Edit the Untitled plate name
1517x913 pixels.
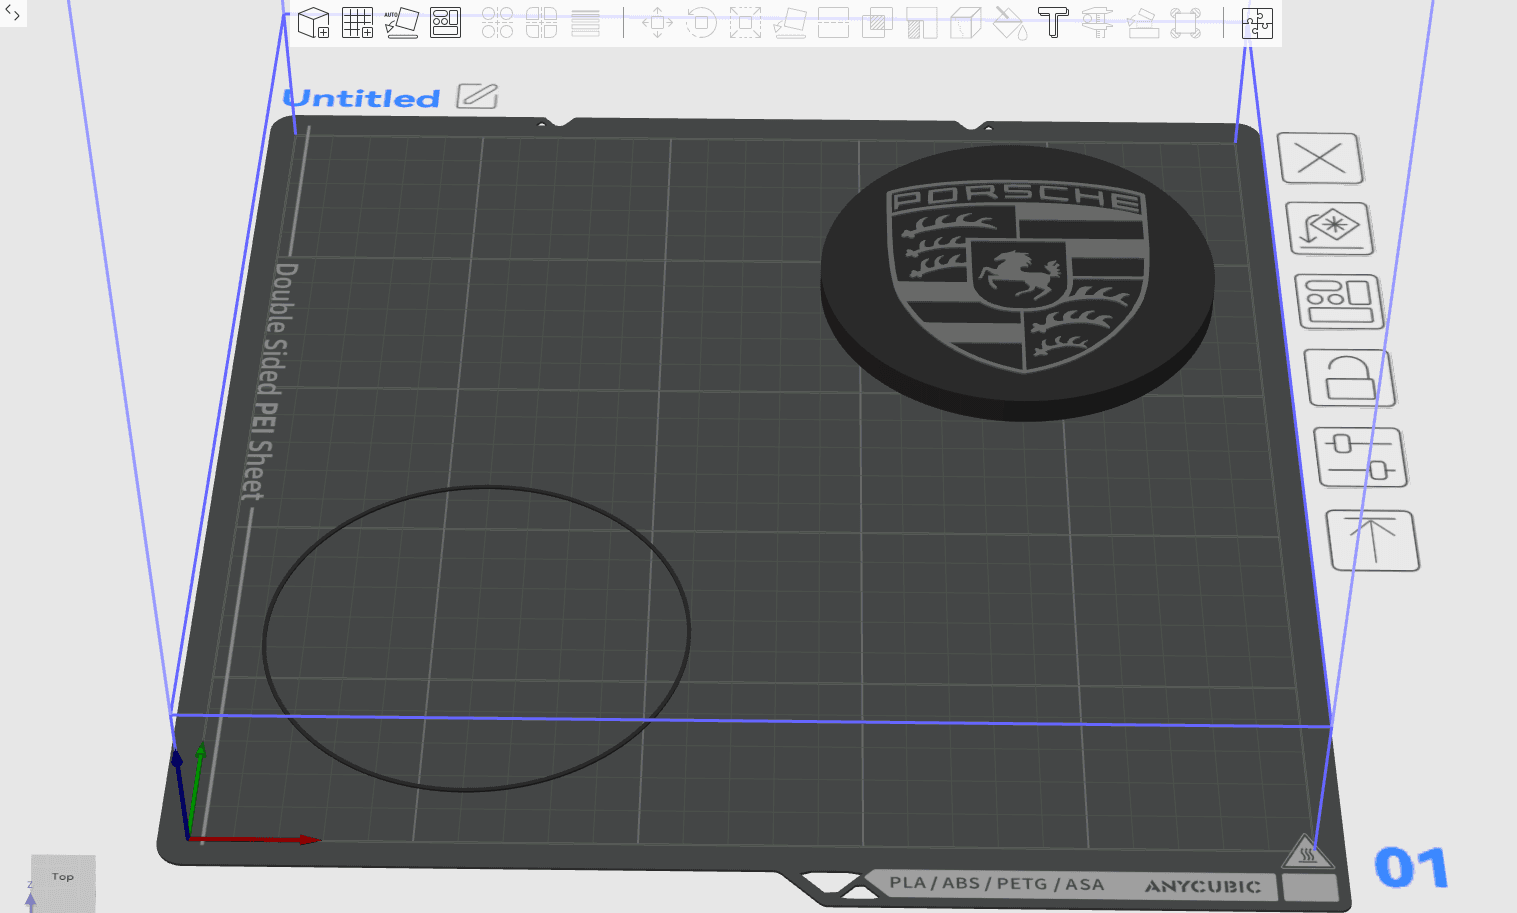point(477,96)
